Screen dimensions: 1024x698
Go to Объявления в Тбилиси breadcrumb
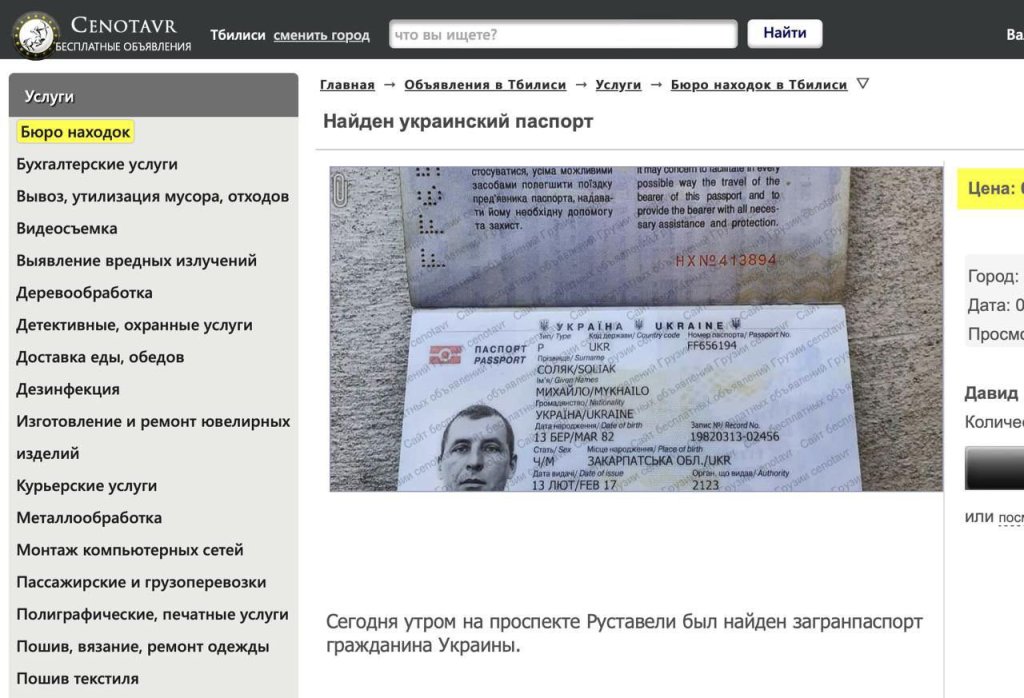coord(485,84)
